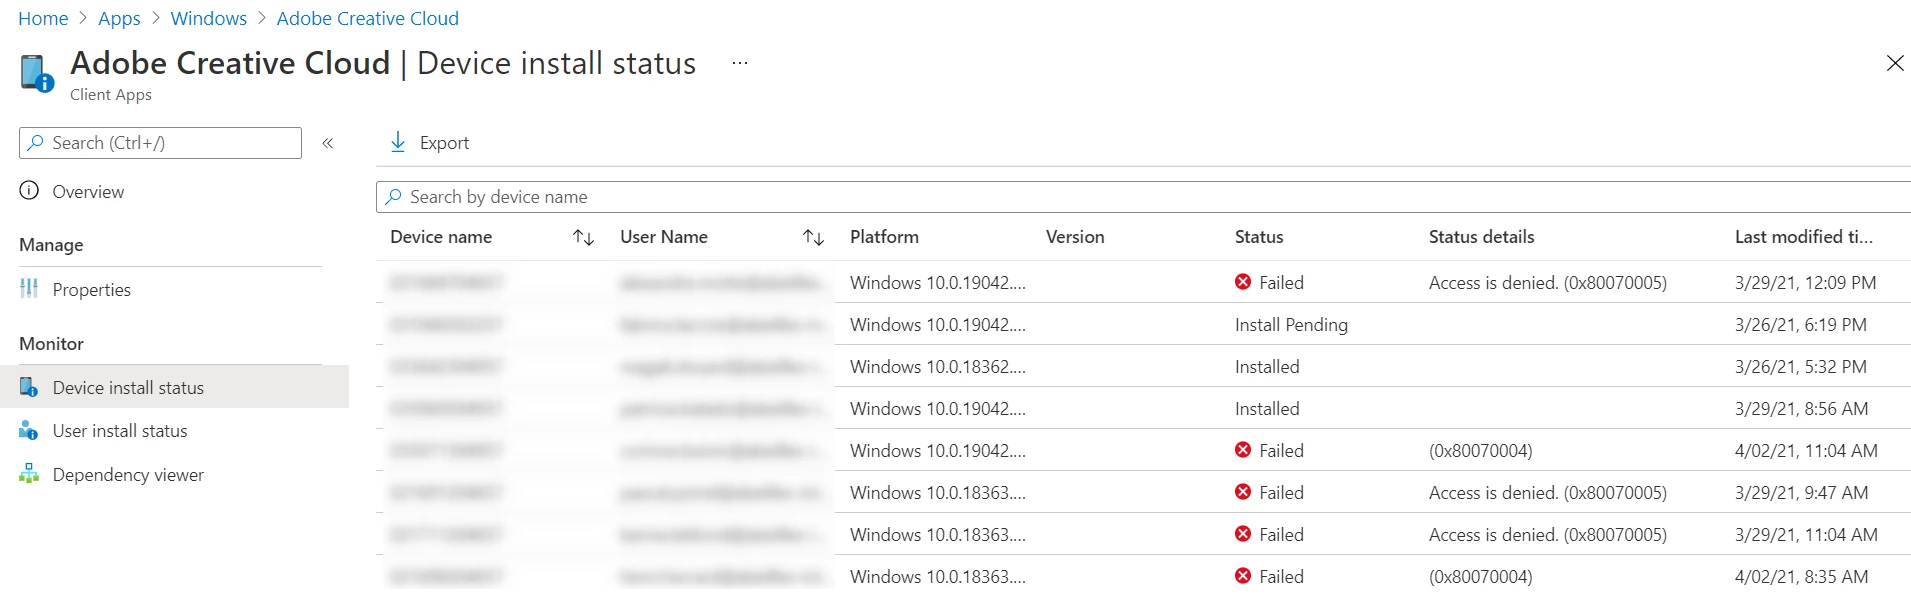
Task: Navigate to Windows breadcrumb
Action: click(x=208, y=18)
